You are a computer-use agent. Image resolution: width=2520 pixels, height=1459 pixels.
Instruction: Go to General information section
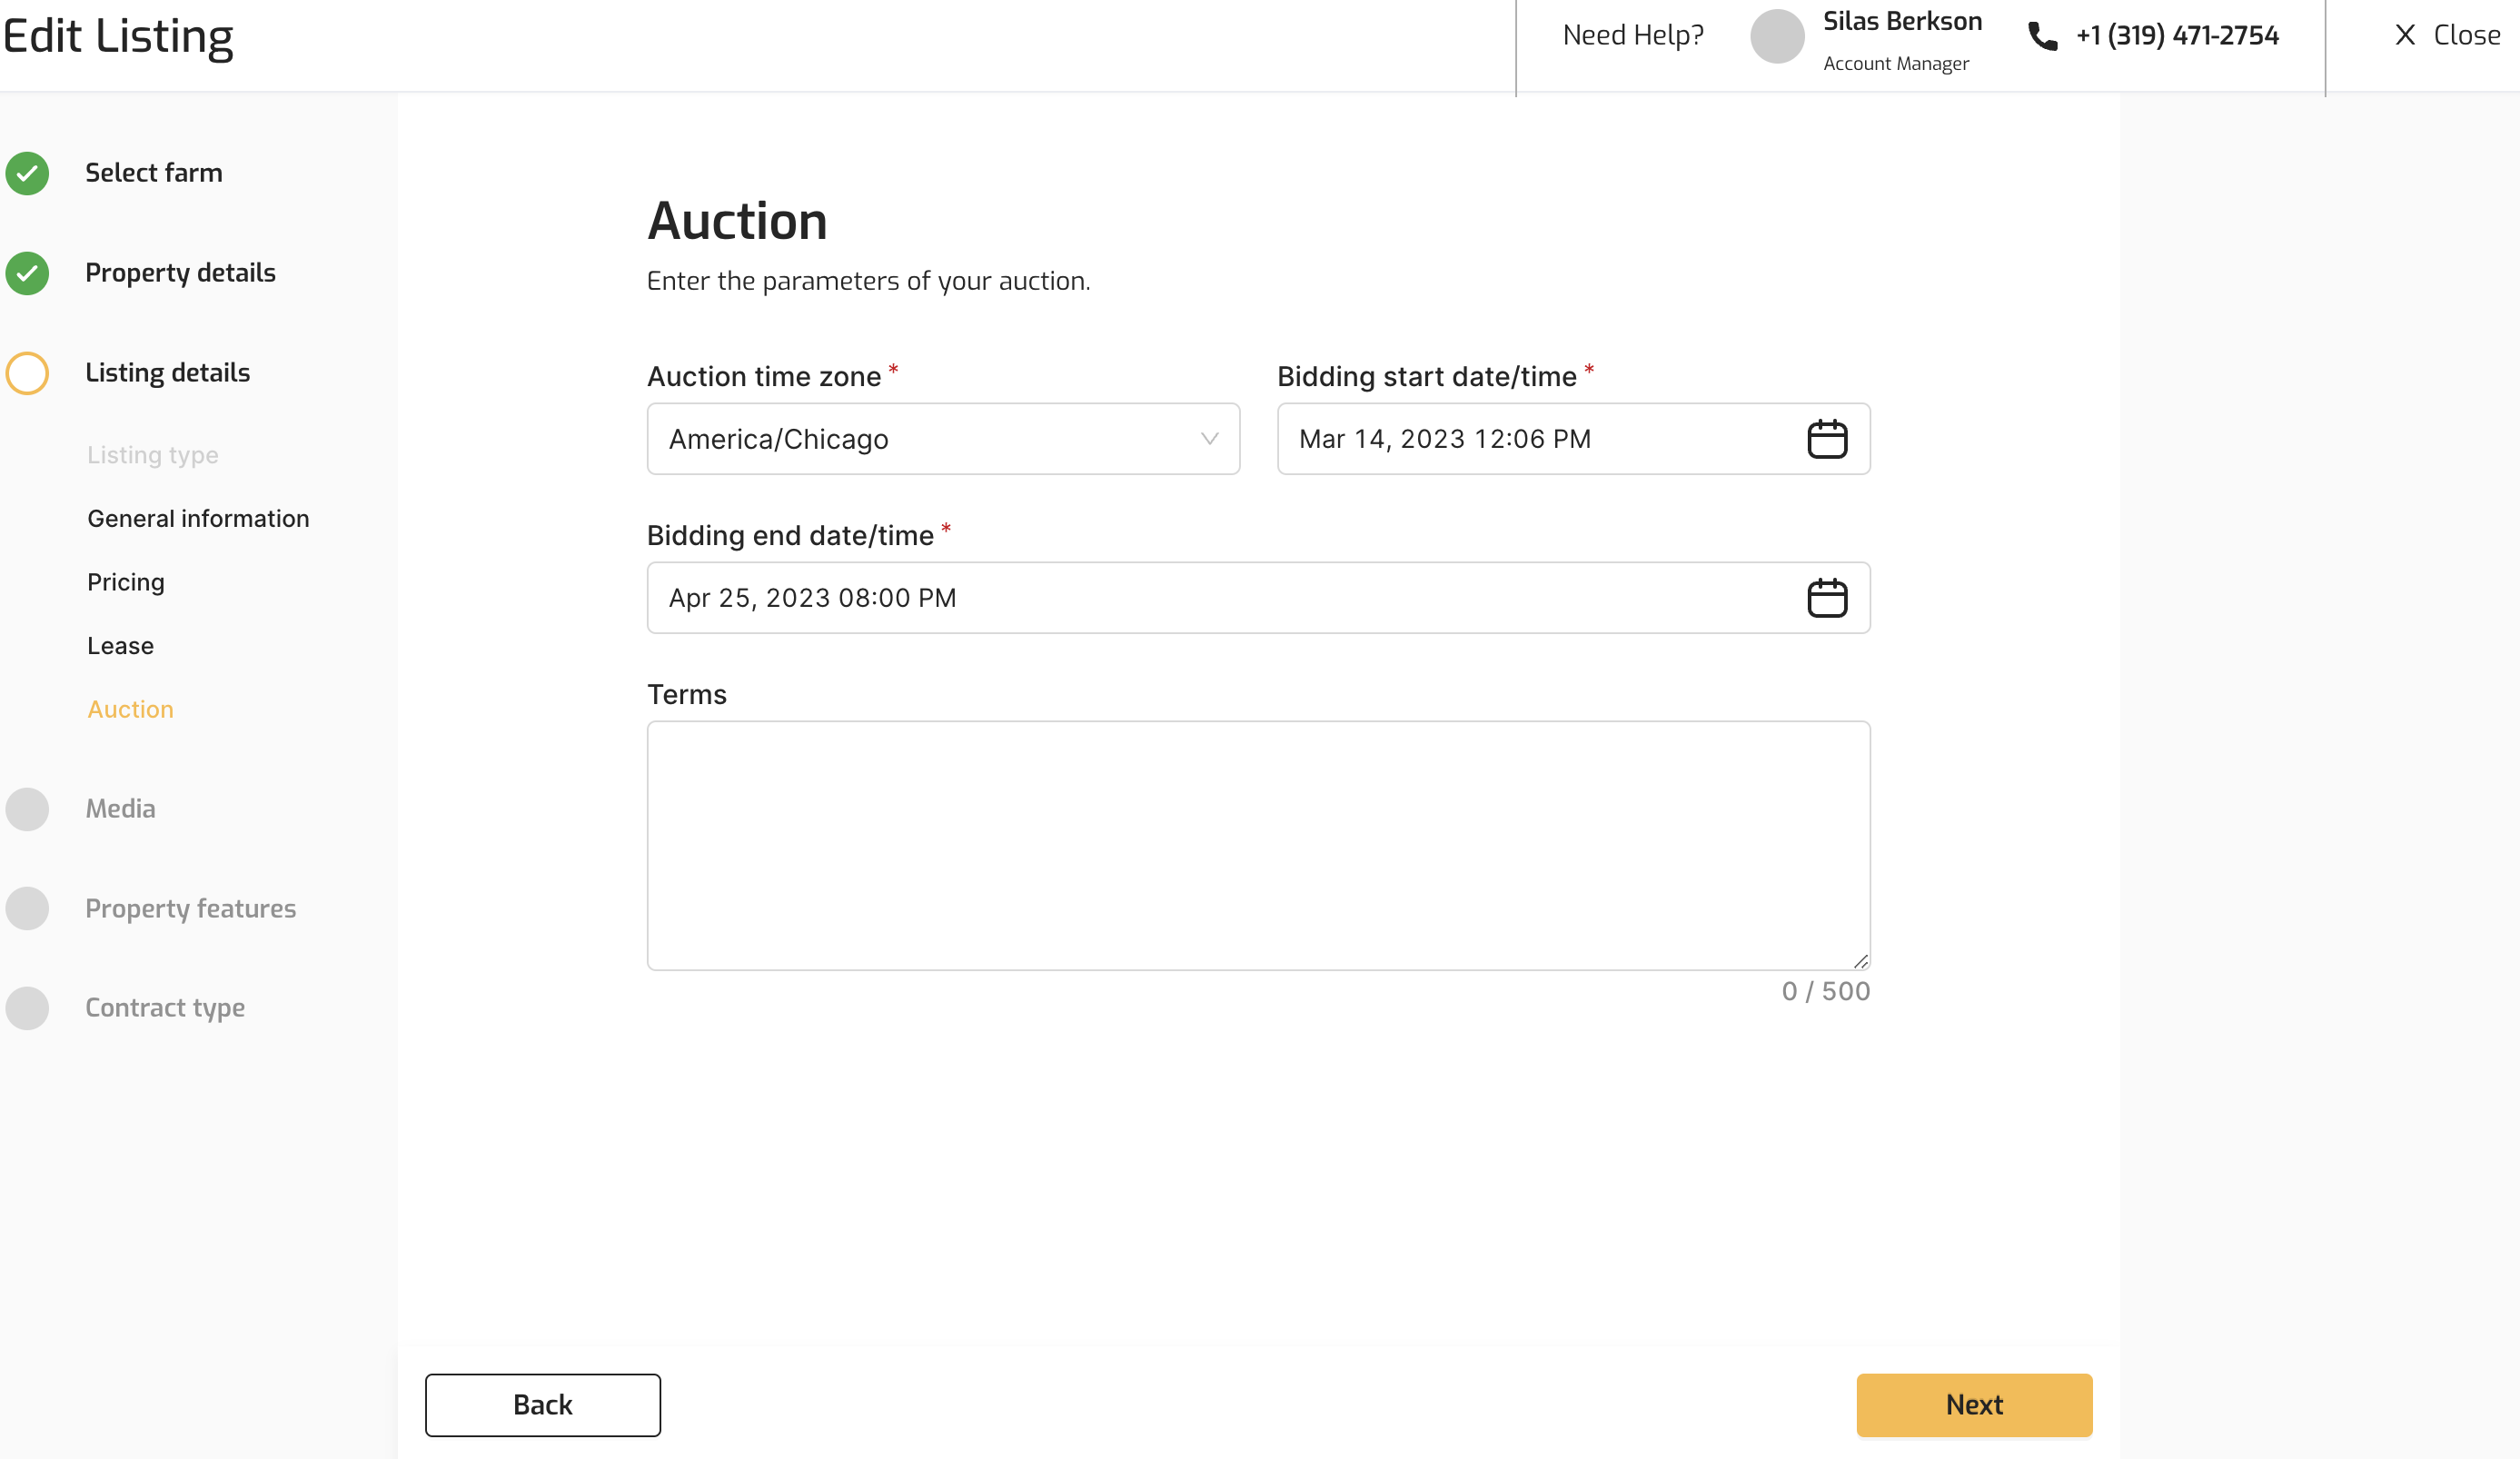pos(198,518)
